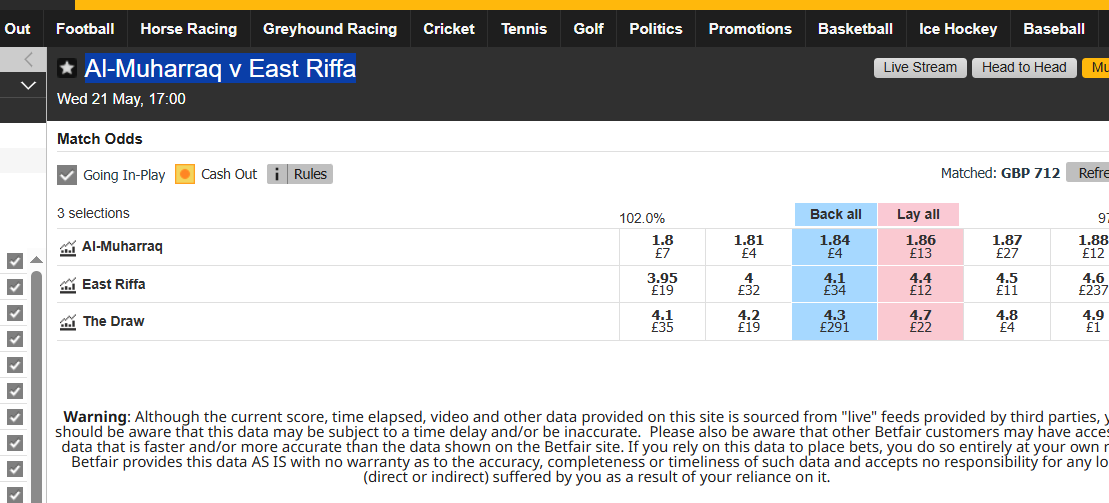
Task: Select the 4.4 lay price for East Riffa
Action: click(921, 284)
